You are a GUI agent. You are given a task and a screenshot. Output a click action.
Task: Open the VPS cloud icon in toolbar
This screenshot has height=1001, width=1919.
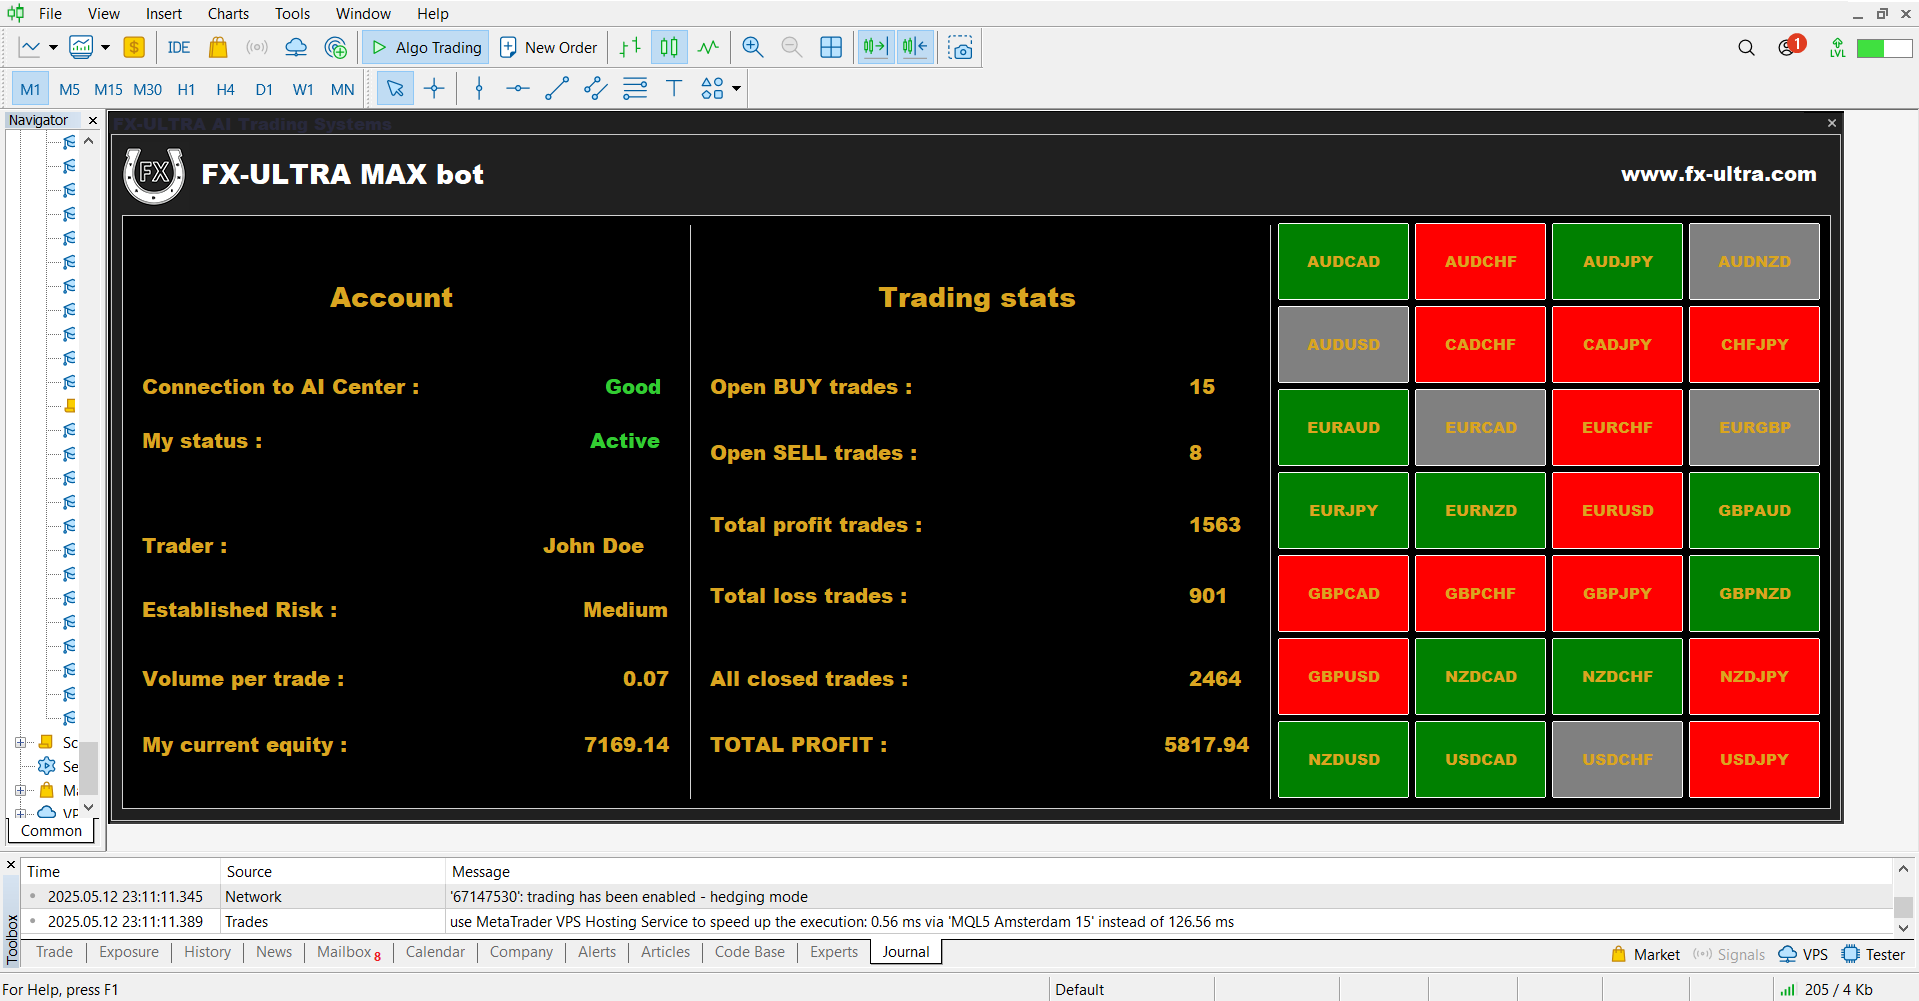(x=296, y=47)
